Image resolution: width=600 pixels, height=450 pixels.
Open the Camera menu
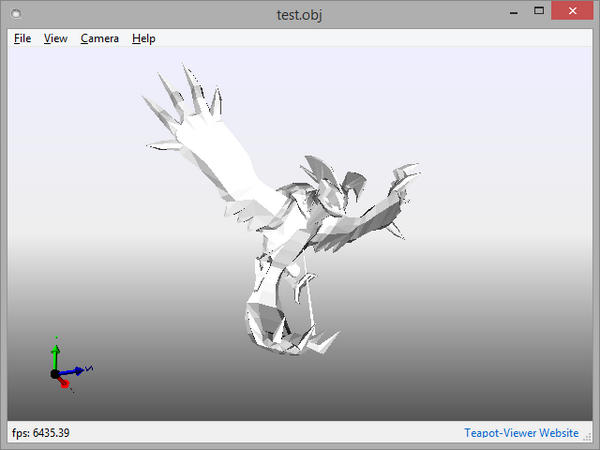pos(99,39)
